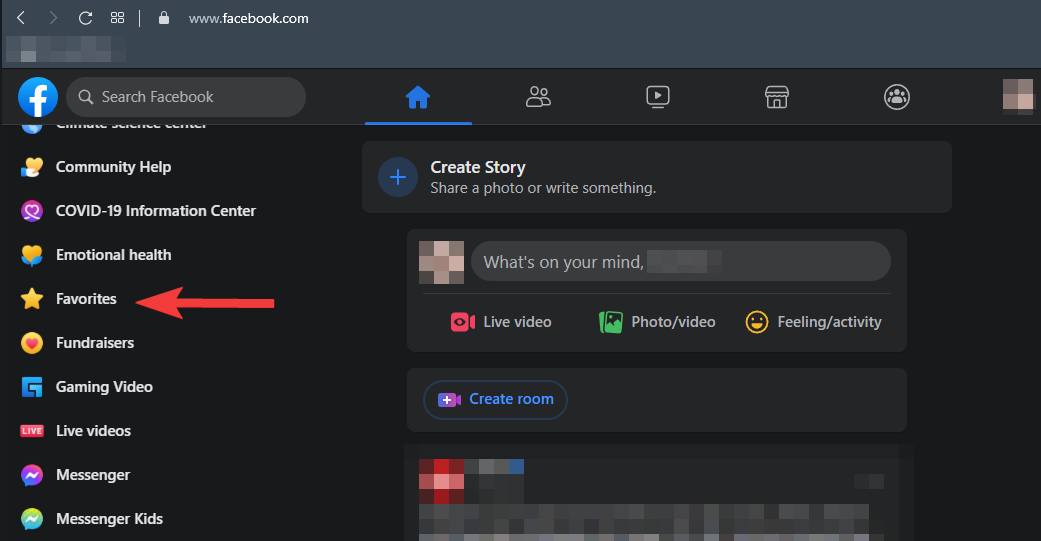The width and height of the screenshot is (1041, 541).
Task: Click the Feeling/activity text label
Action: click(829, 322)
